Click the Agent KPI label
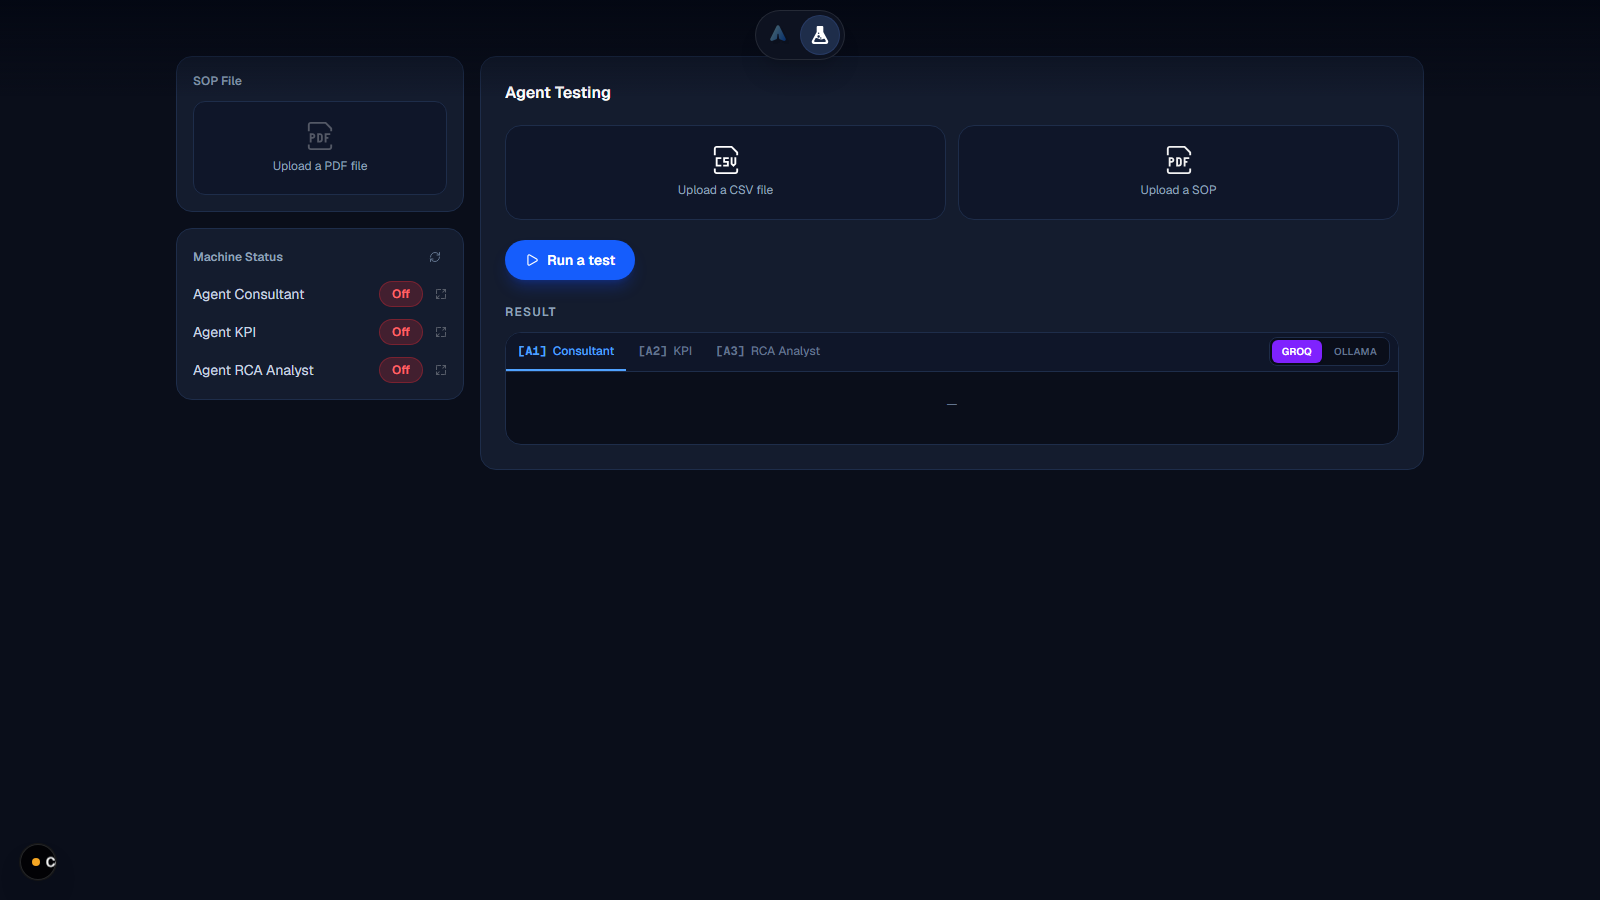Image resolution: width=1600 pixels, height=900 pixels. (224, 332)
